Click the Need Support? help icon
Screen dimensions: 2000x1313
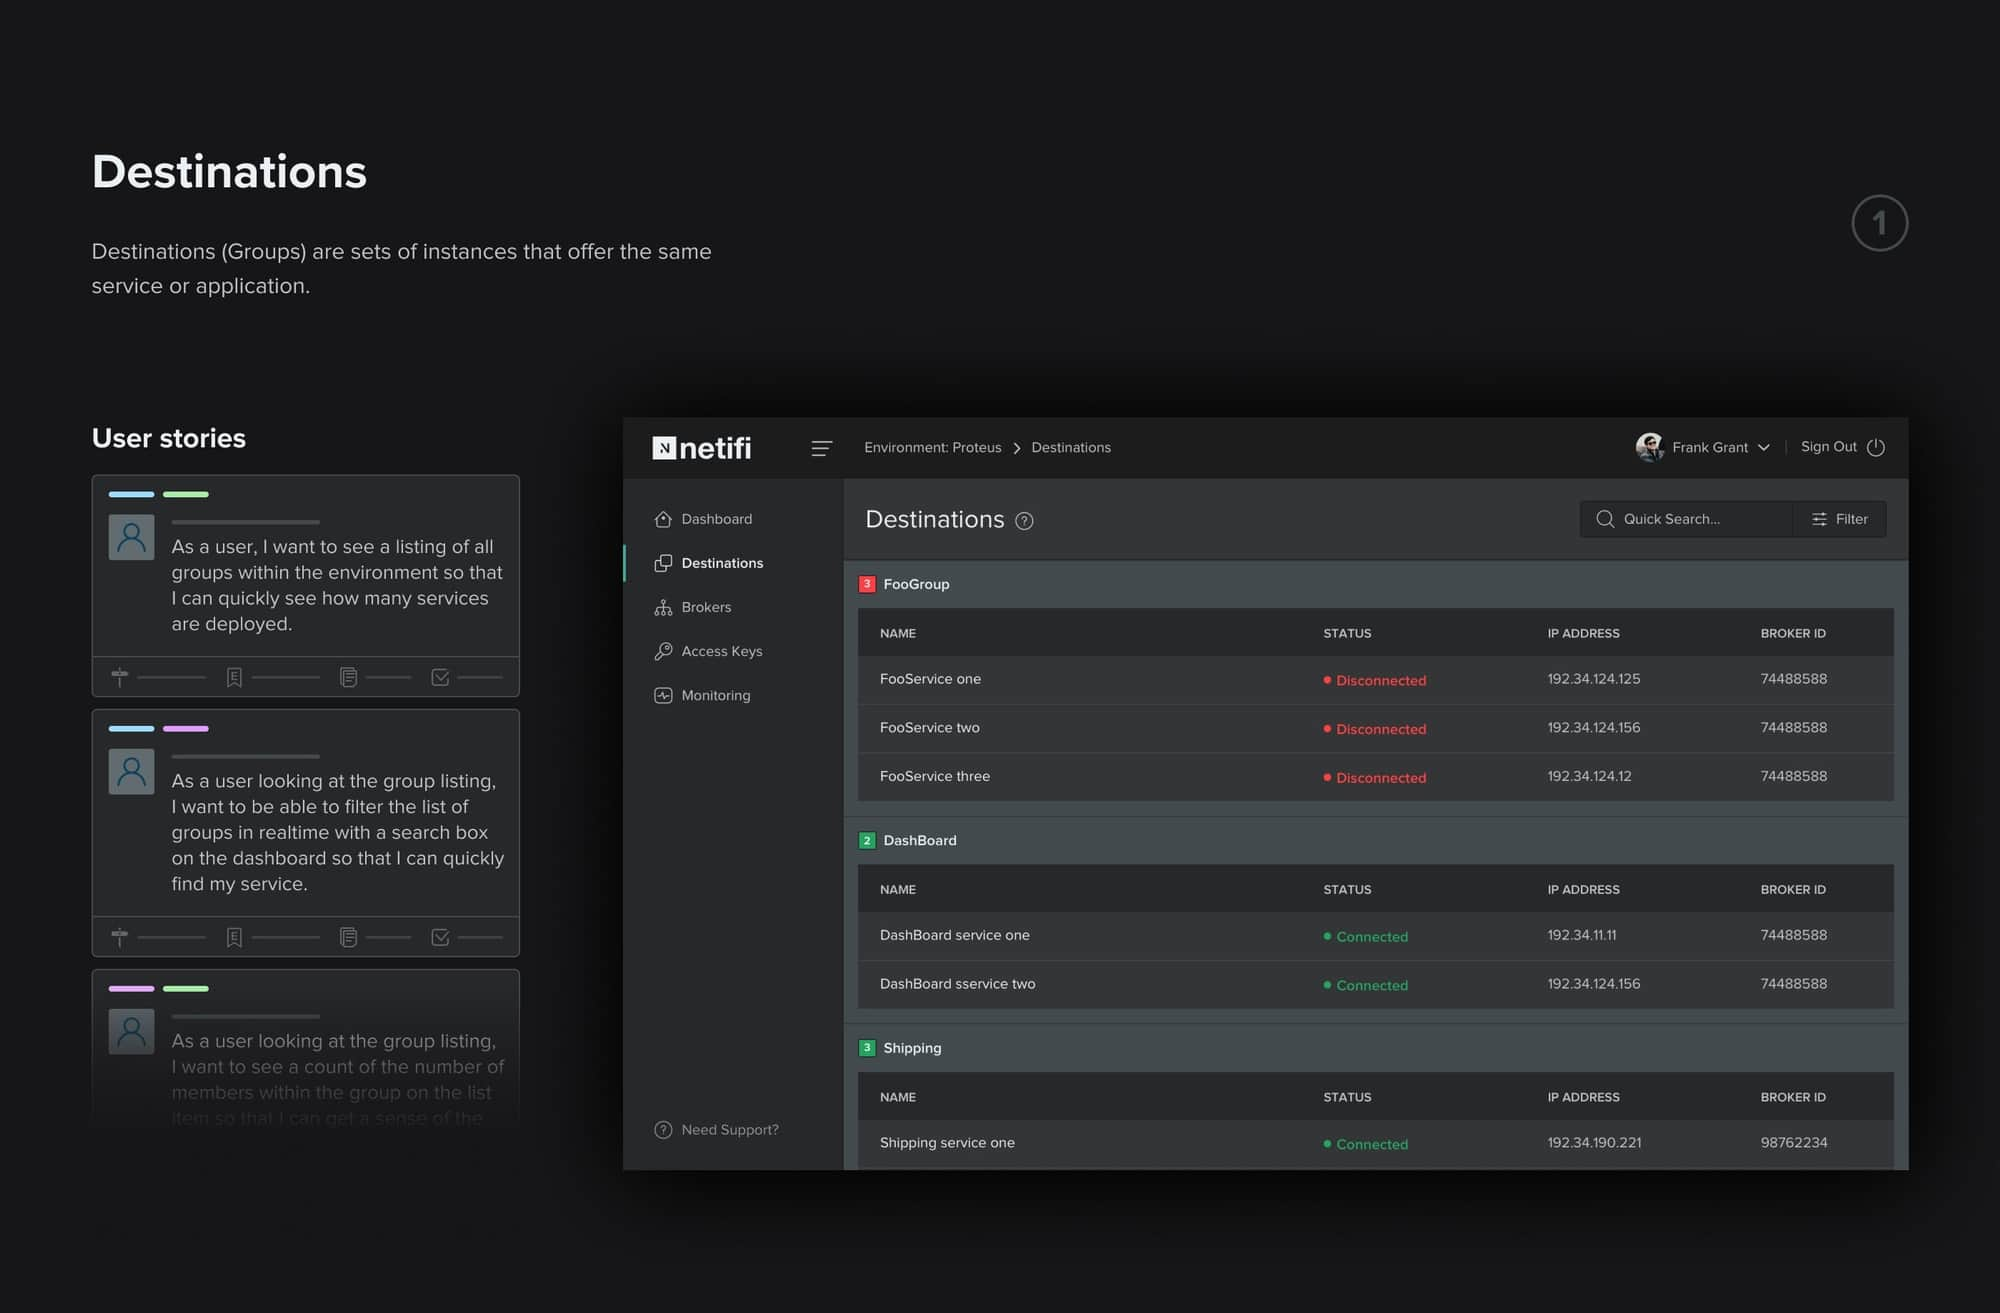coord(662,1128)
